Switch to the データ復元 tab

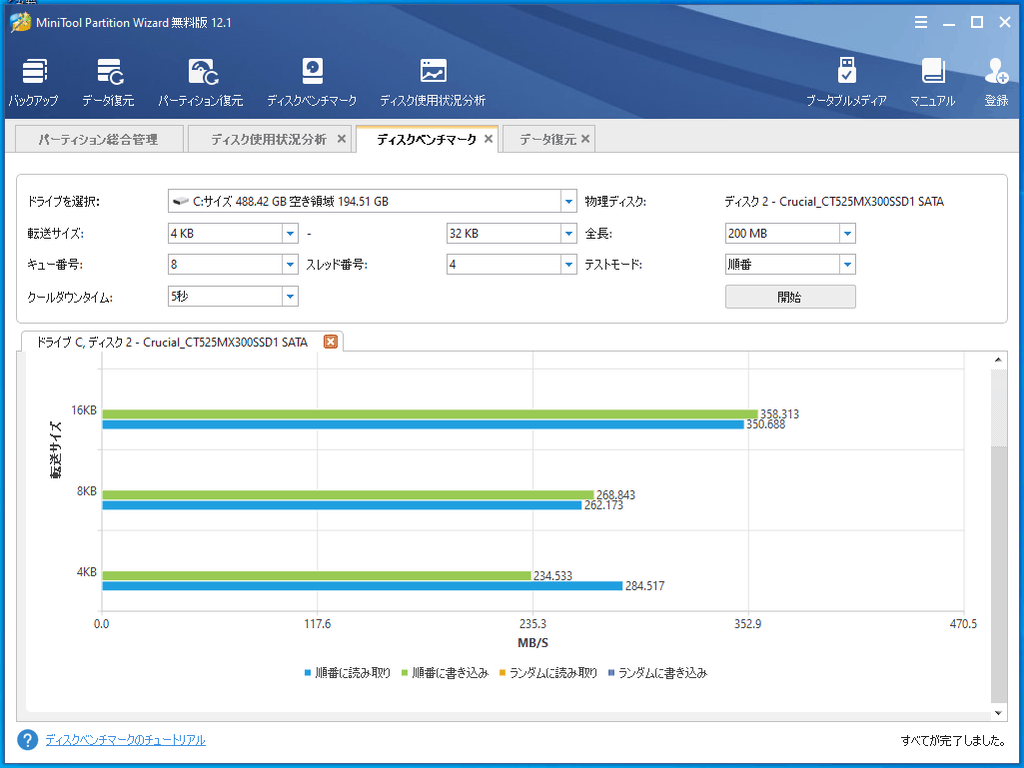(x=547, y=139)
